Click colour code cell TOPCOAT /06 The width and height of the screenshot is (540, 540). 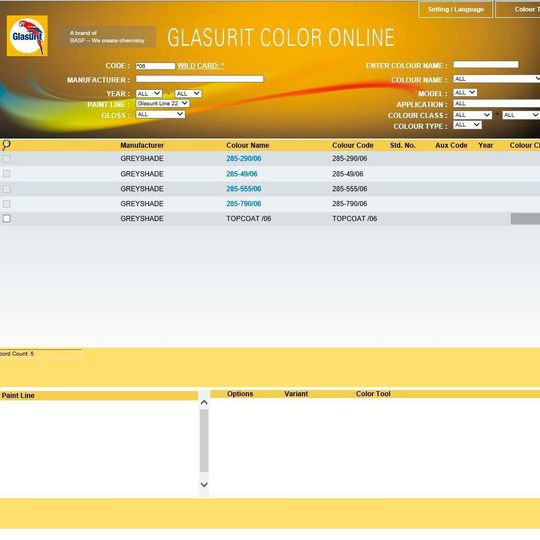pos(354,219)
